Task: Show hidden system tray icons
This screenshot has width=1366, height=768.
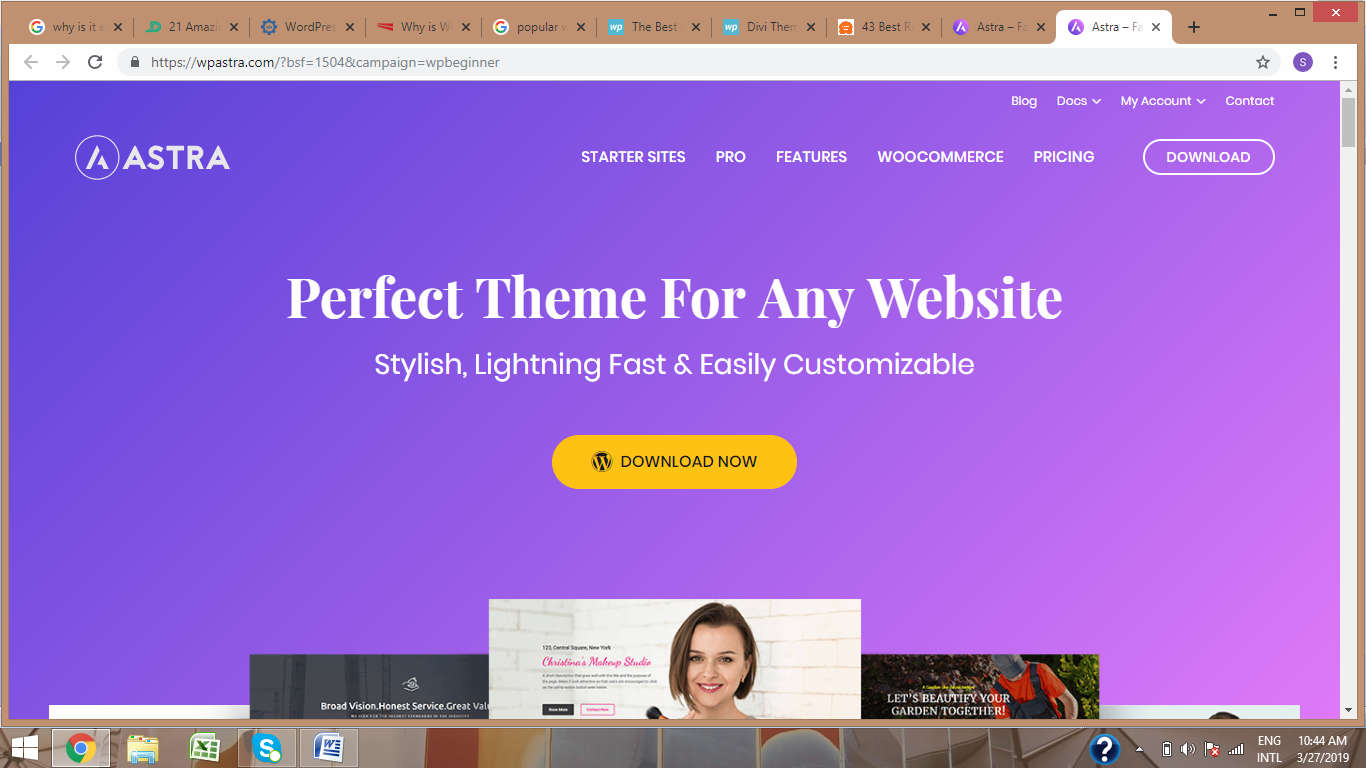Action: point(1140,749)
